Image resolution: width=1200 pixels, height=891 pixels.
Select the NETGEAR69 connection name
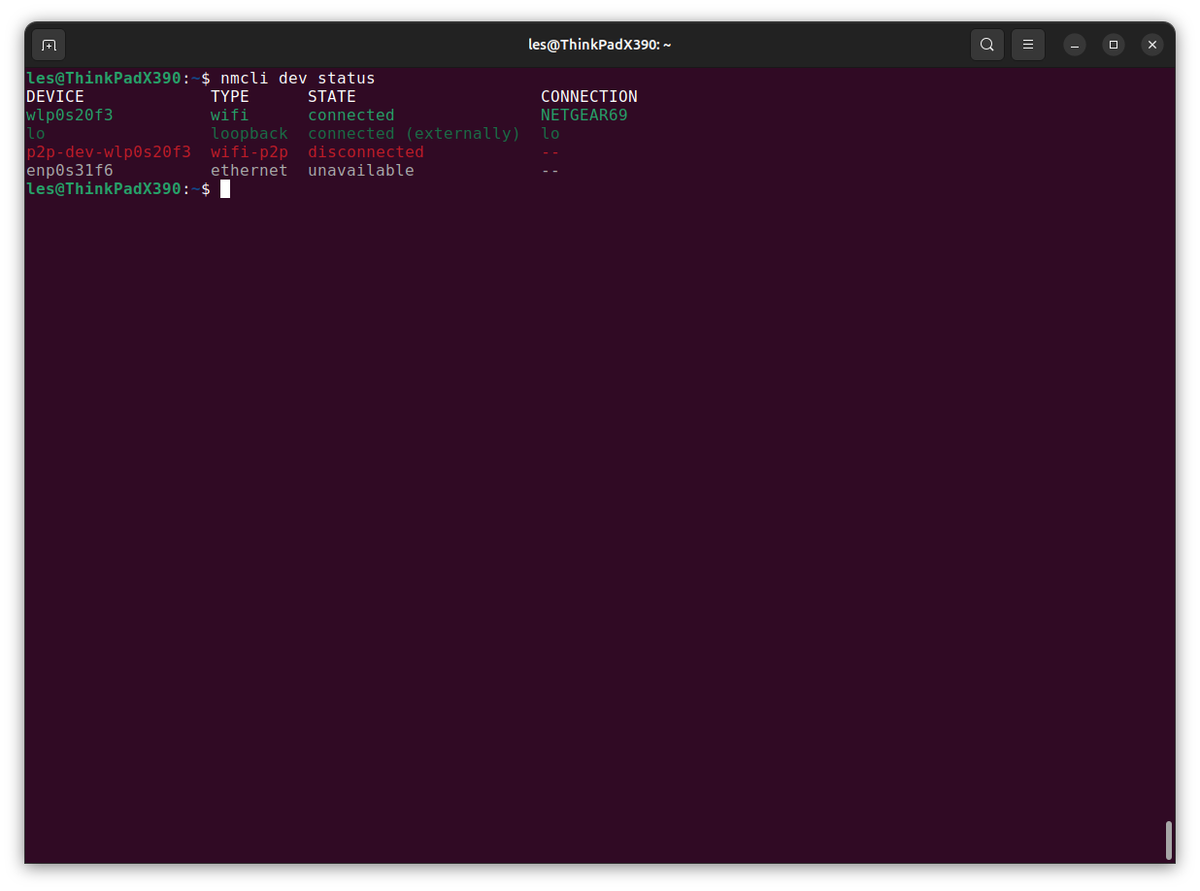coord(583,114)
